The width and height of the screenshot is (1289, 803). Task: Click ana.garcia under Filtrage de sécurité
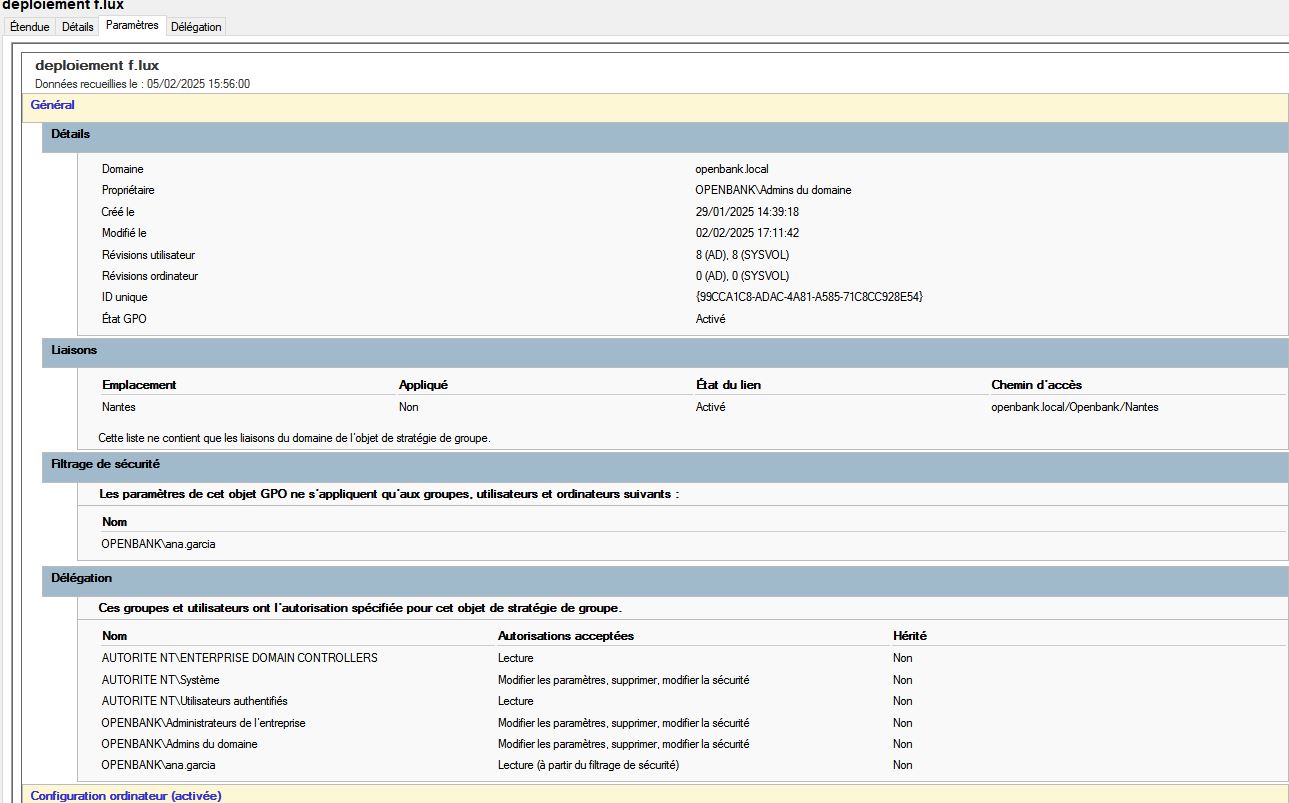click(x=158, y=544)
